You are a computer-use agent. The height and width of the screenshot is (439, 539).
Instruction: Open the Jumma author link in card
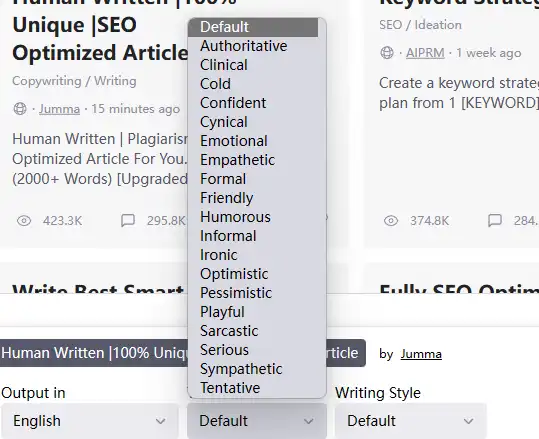[x=59, y=109]
